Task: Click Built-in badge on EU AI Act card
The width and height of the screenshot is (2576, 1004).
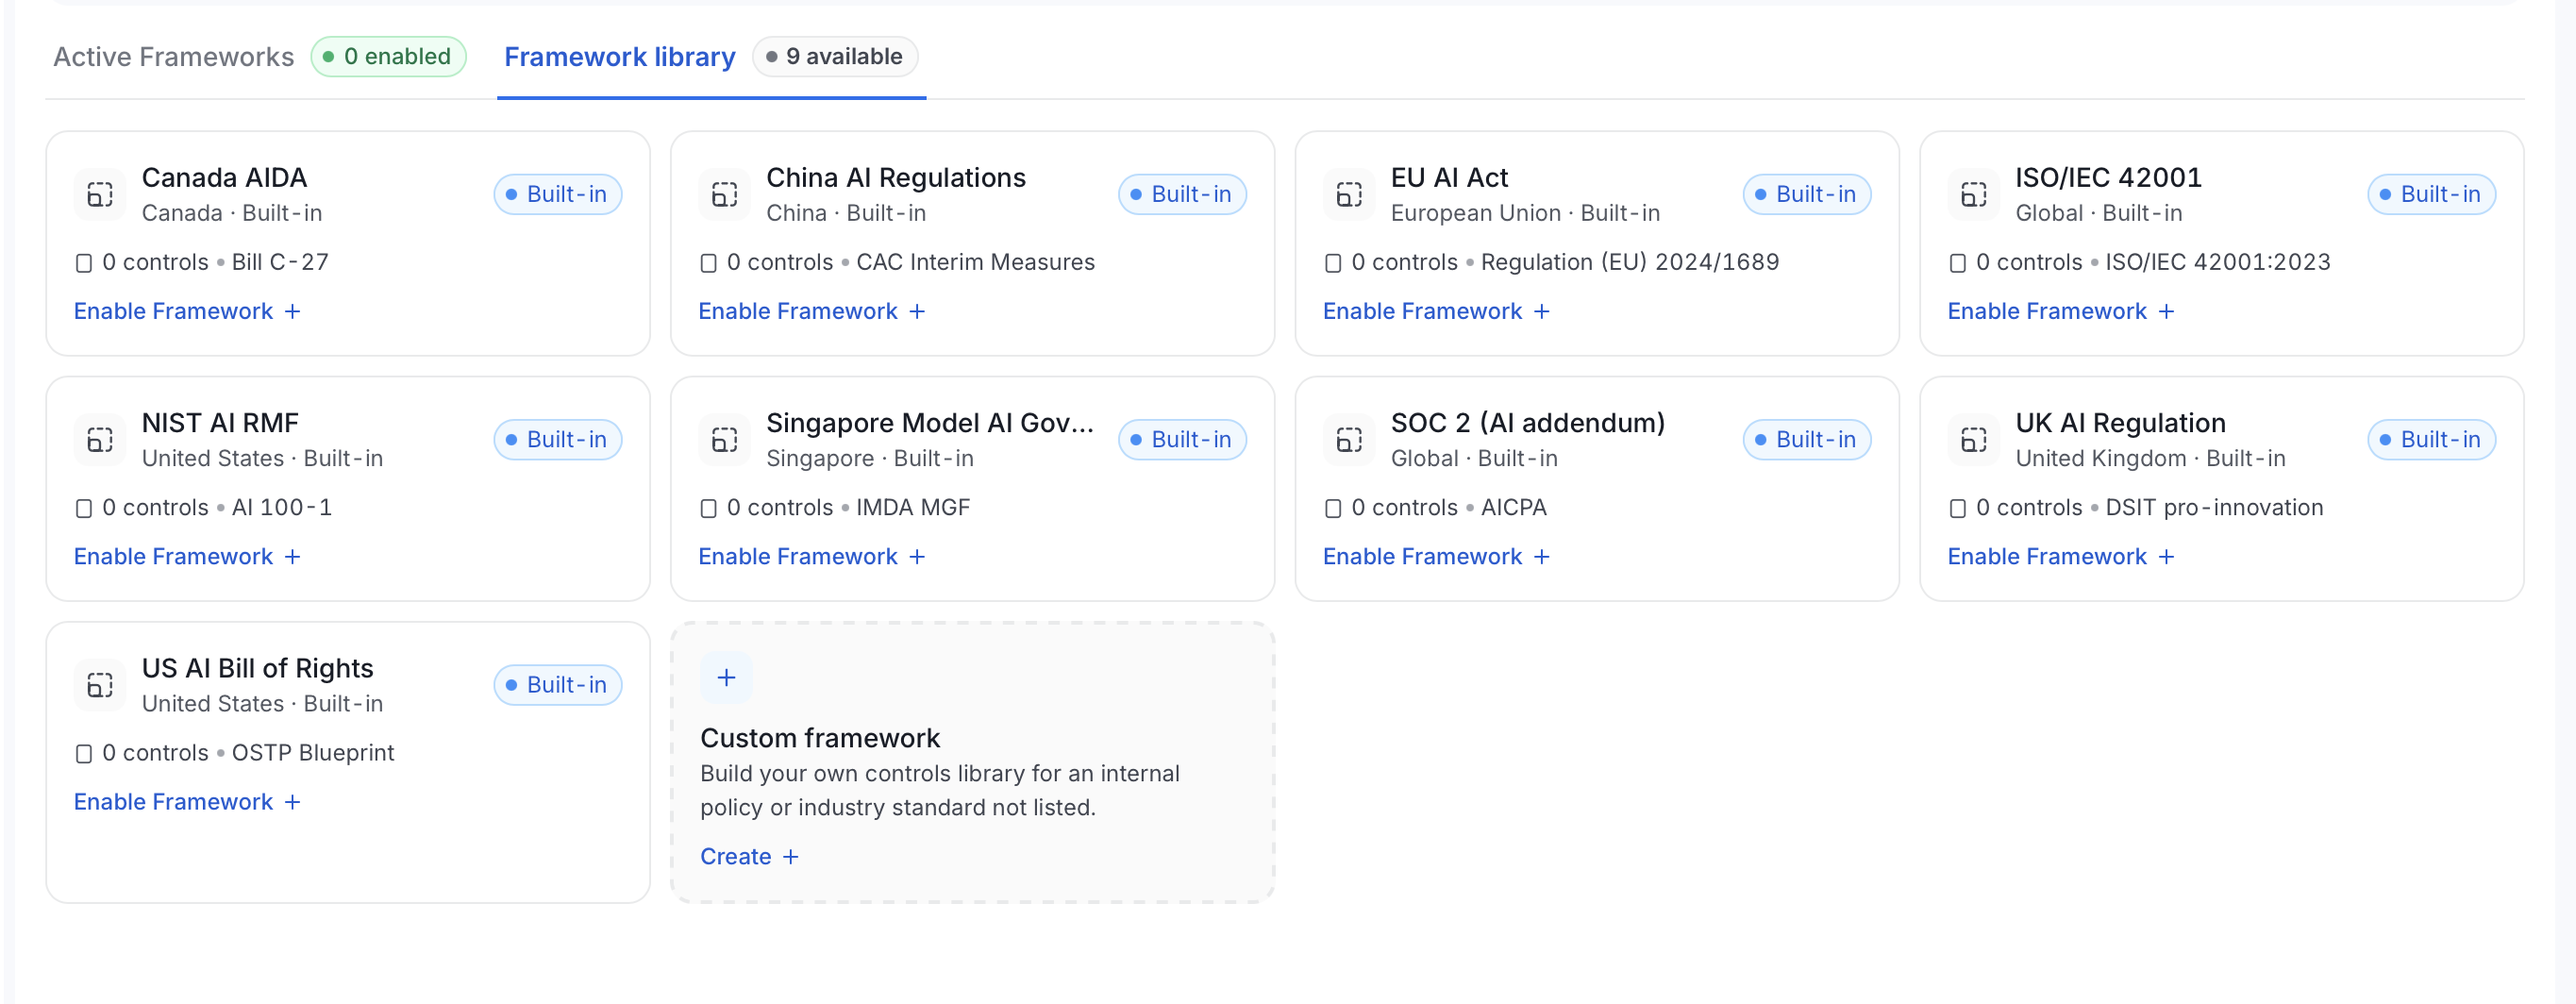Action: pyautogui.click(x=1807, y=194)
